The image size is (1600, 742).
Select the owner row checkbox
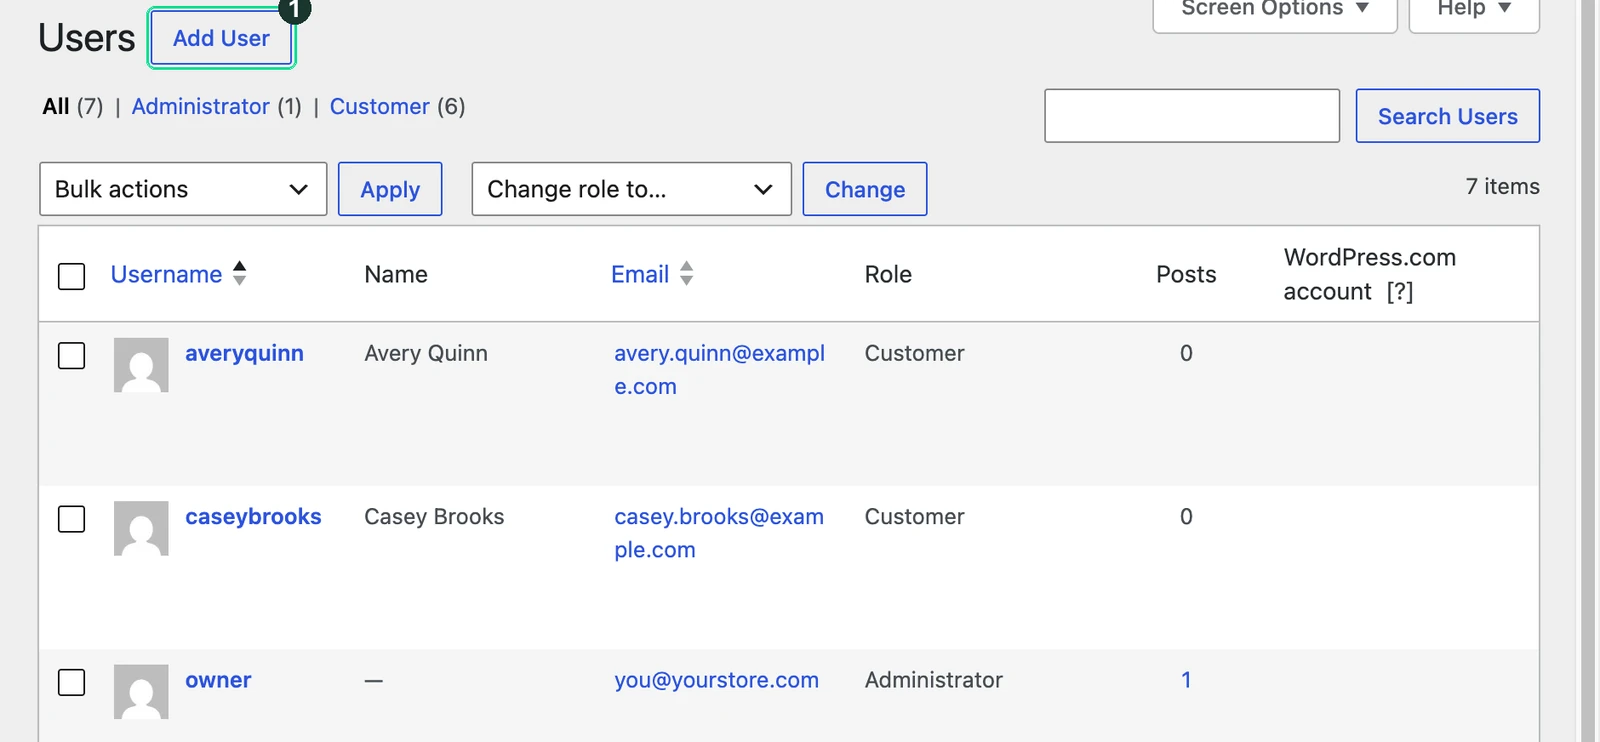(x=72, y=682)
